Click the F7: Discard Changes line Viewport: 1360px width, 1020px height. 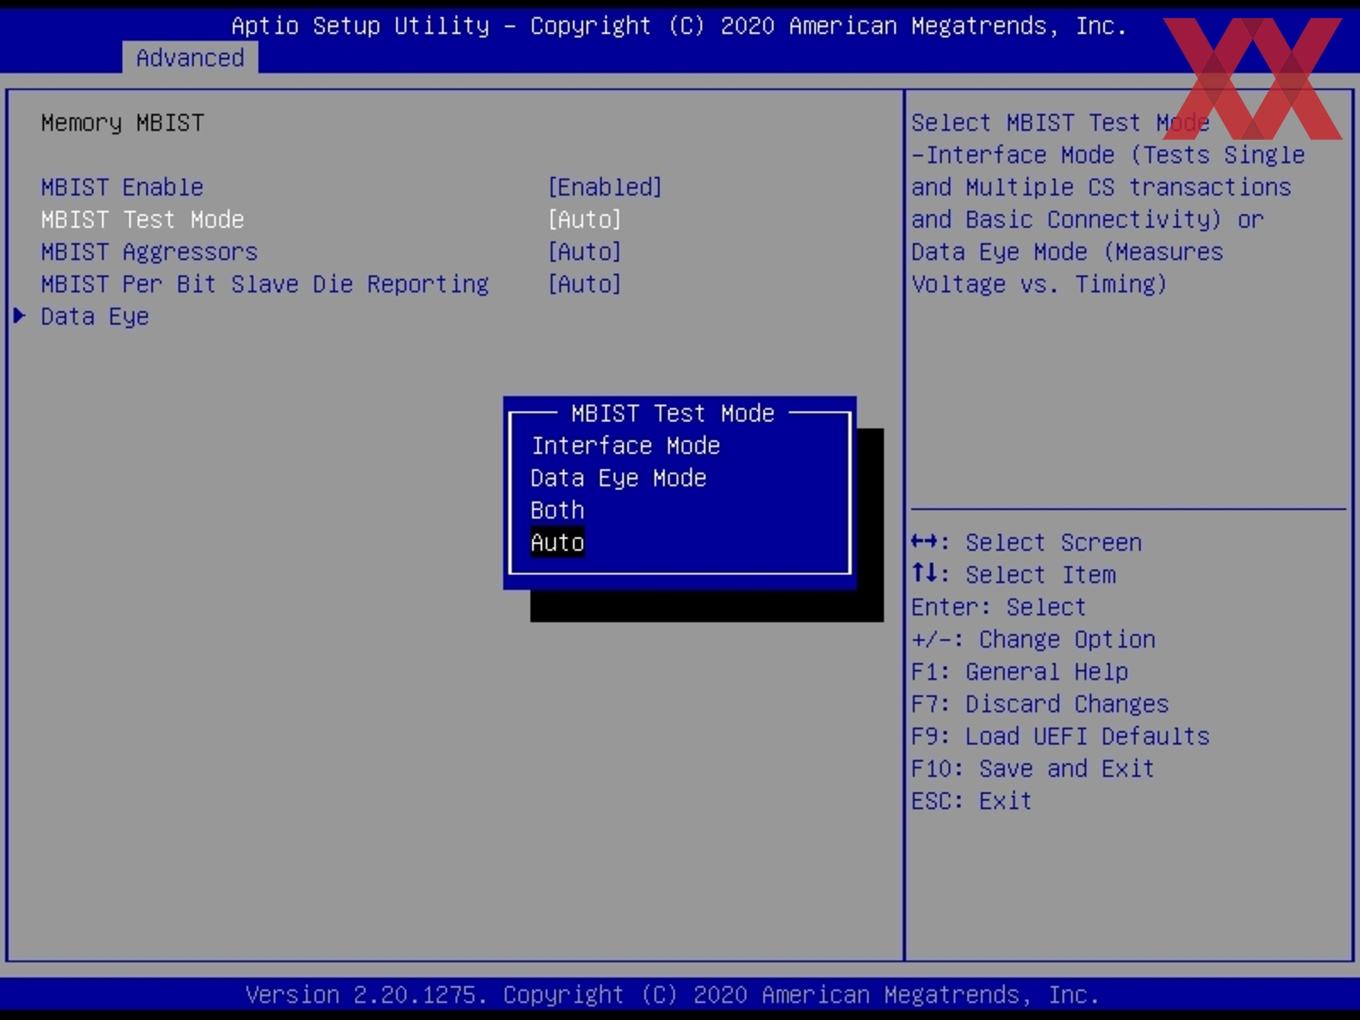coord(1040,704)
